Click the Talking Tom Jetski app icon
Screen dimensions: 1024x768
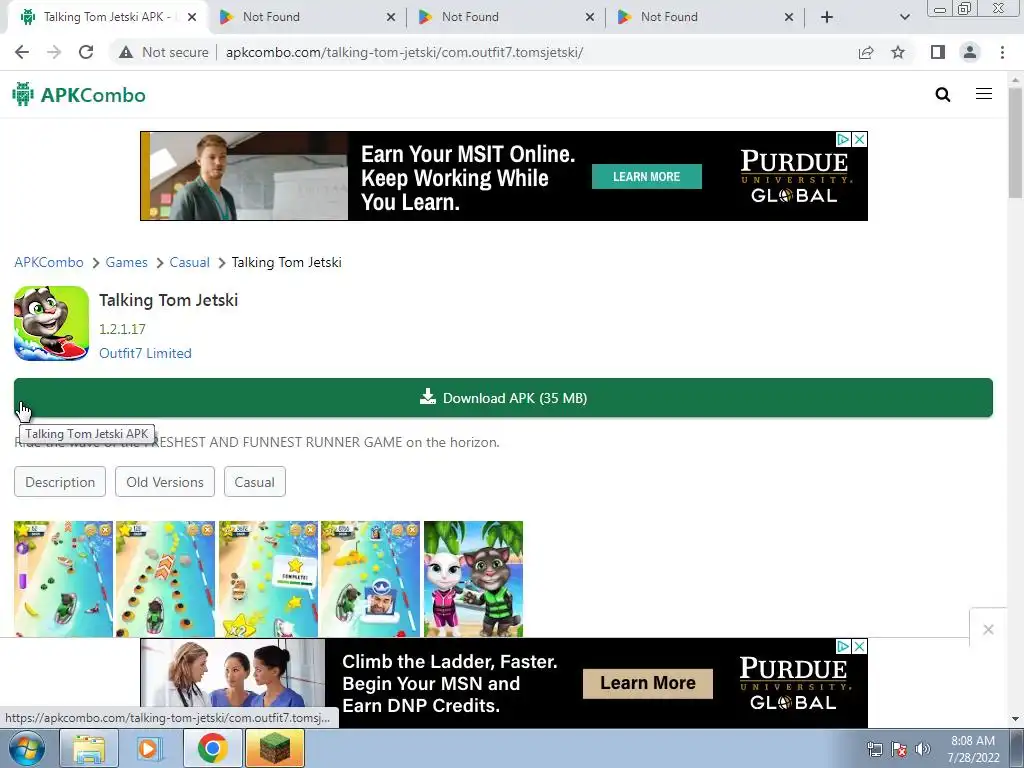coord(52,323)
